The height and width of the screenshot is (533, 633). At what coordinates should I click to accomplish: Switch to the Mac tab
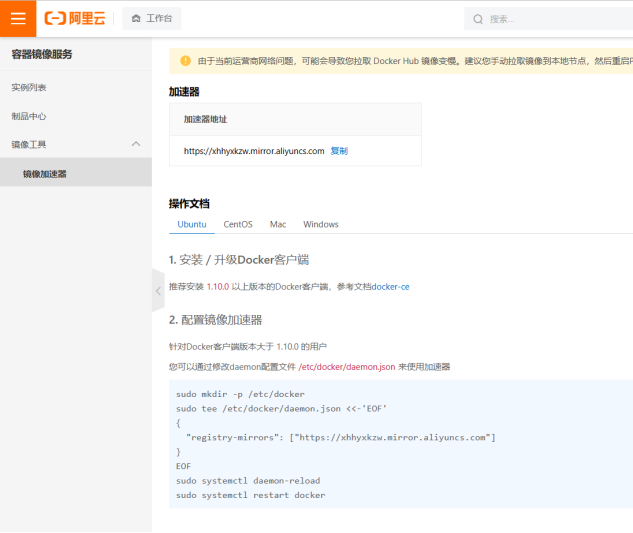coord(278,225)
